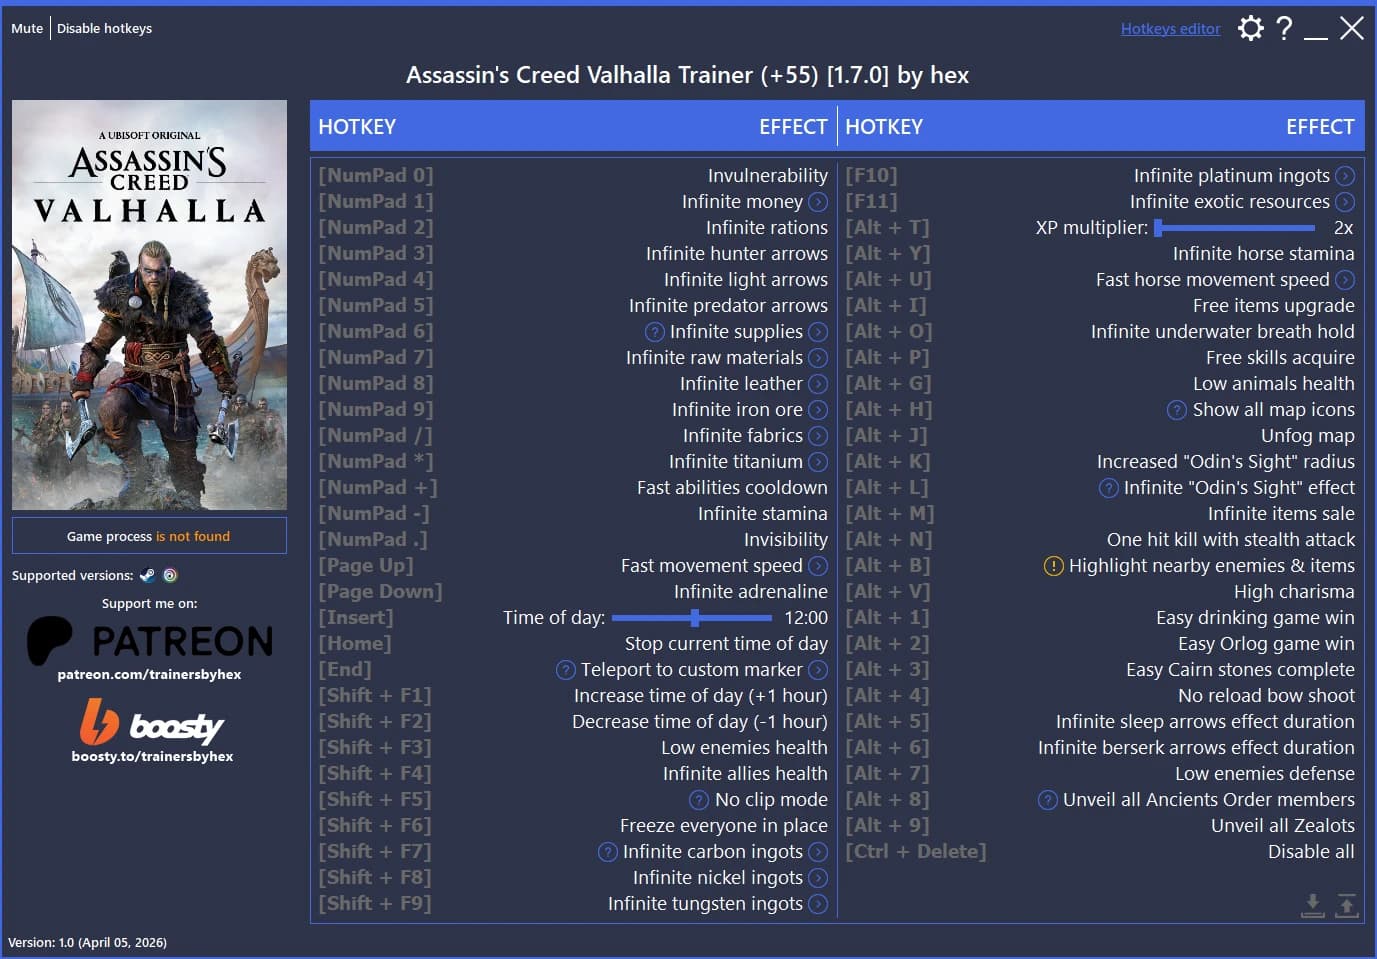The height and width of the screenshot is (959, 1377).
Task: Click help icon before Infinite supplies
Action: [655, 332]
